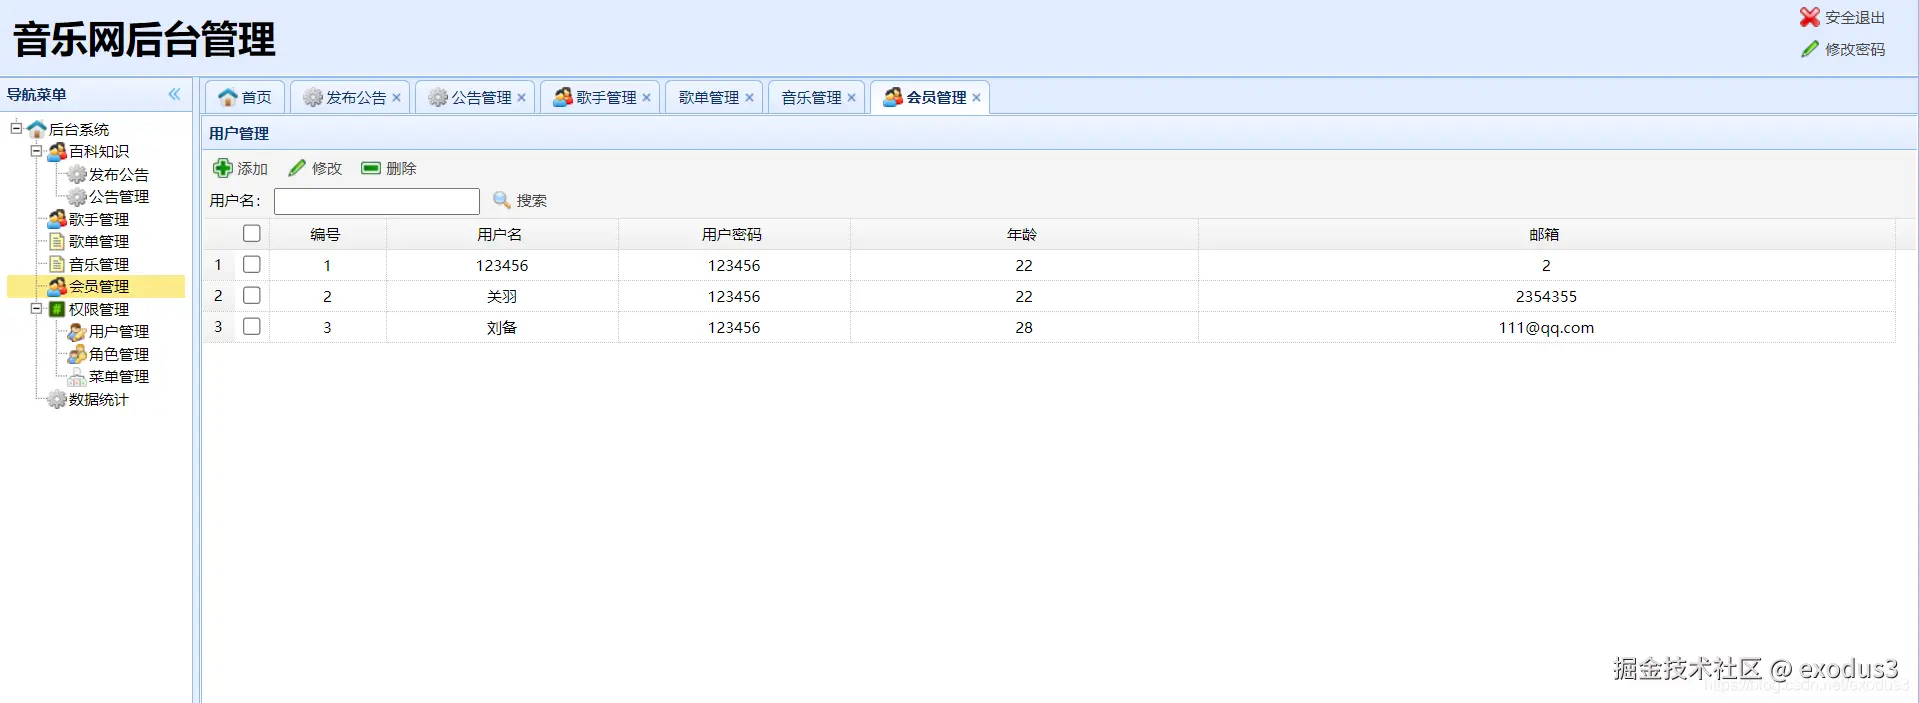Click the green minus 删除 icon

click(x=371, y=168)
